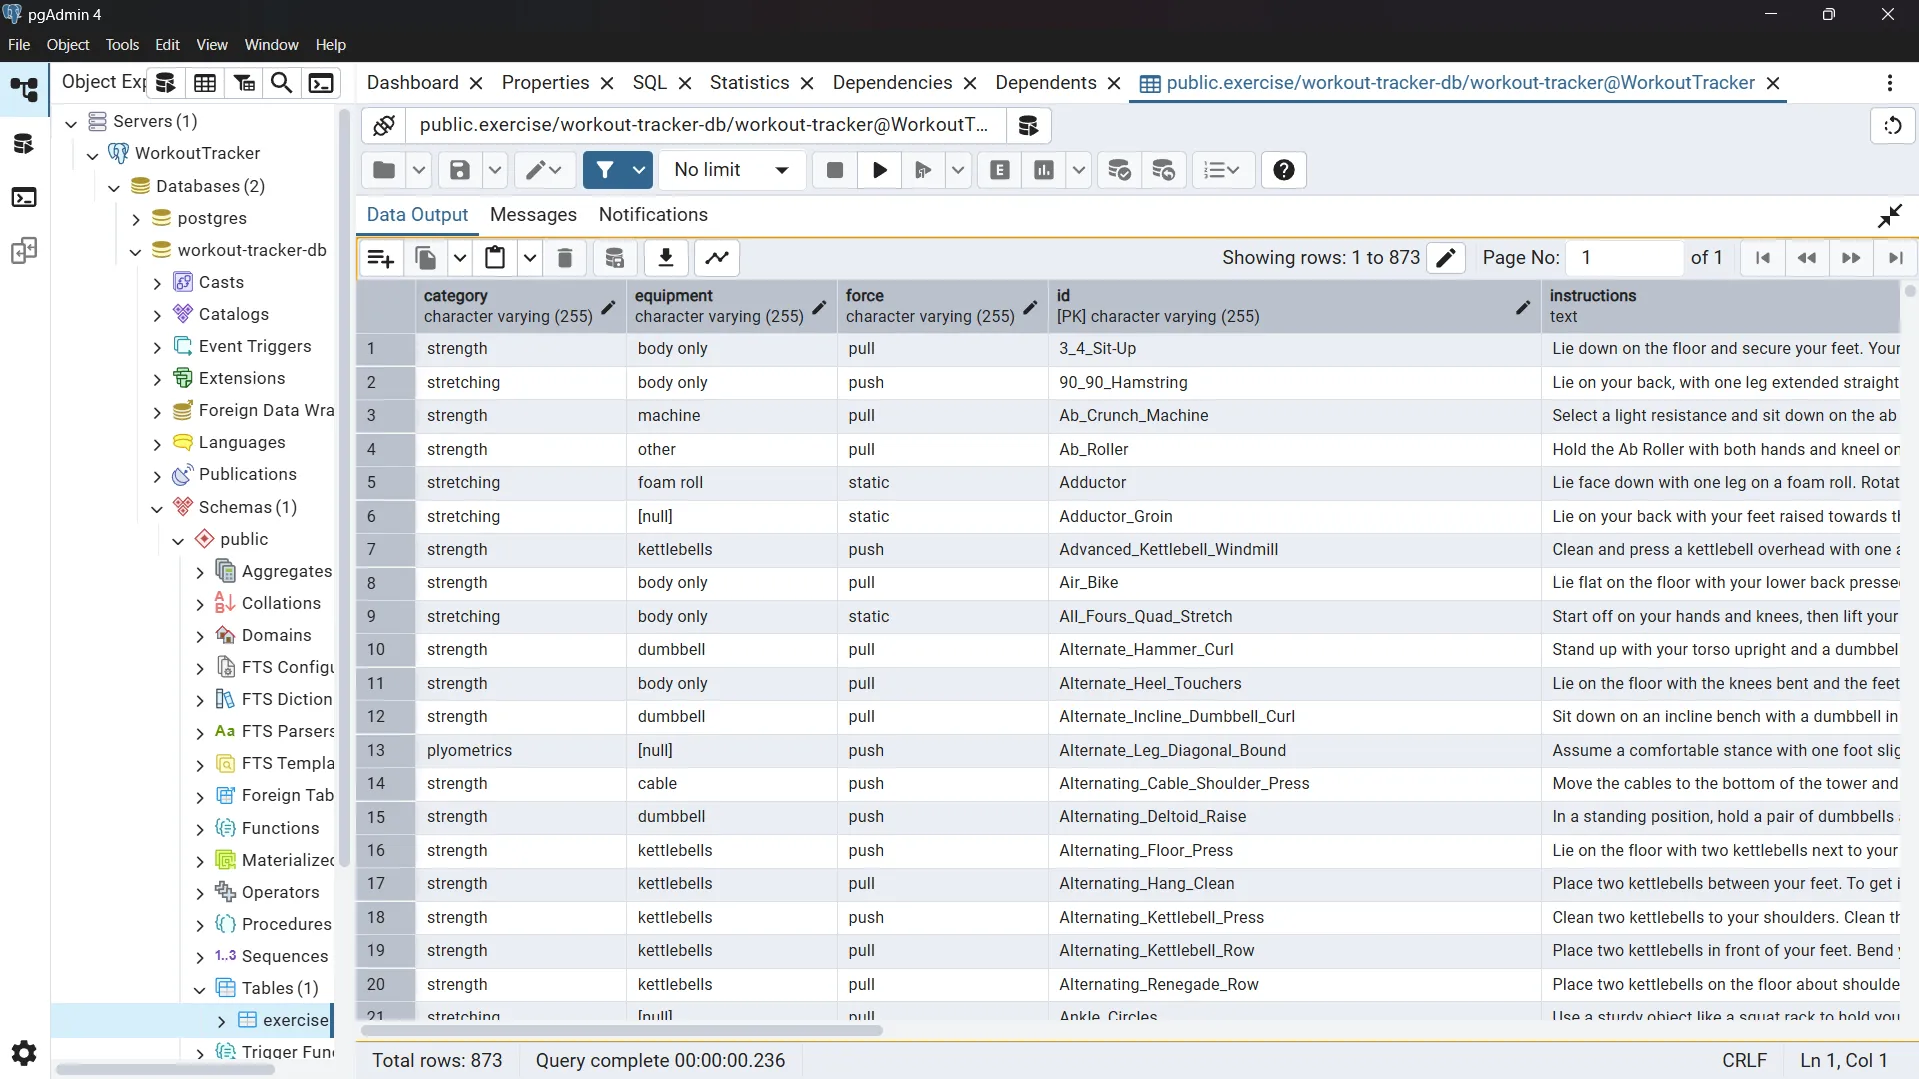Go to first page of results
Screen dimensions: 1919x1079
click(x=1762, y=258)
